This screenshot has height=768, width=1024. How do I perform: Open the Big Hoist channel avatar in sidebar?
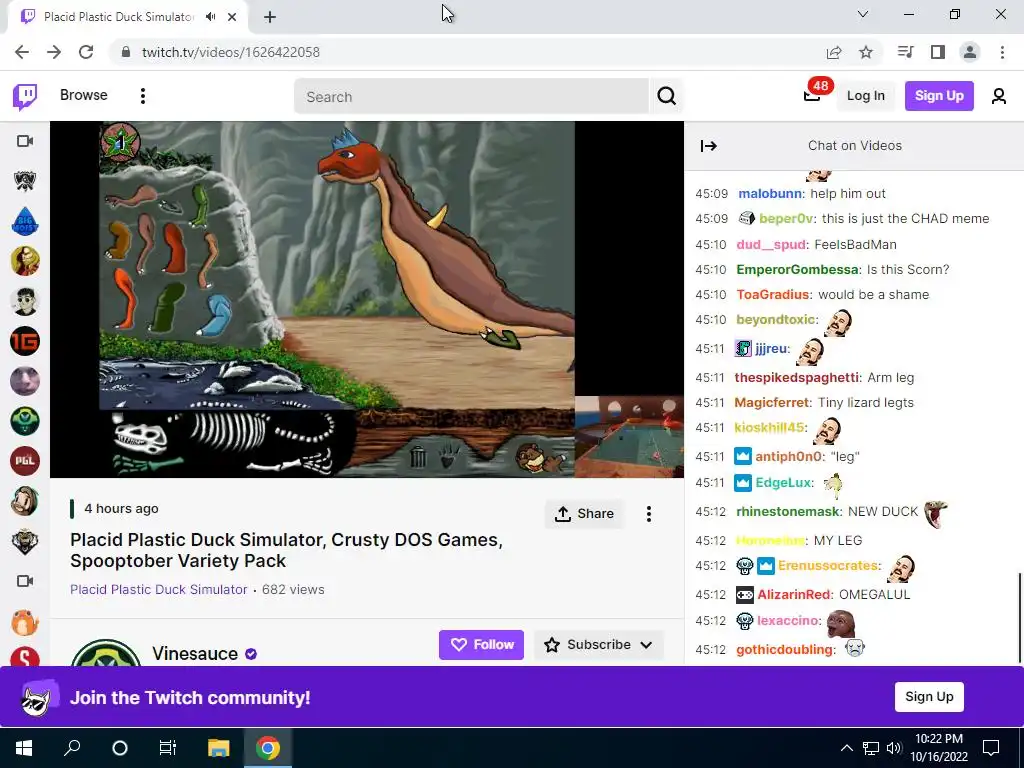pyautogui.click(x=25, y=221)
